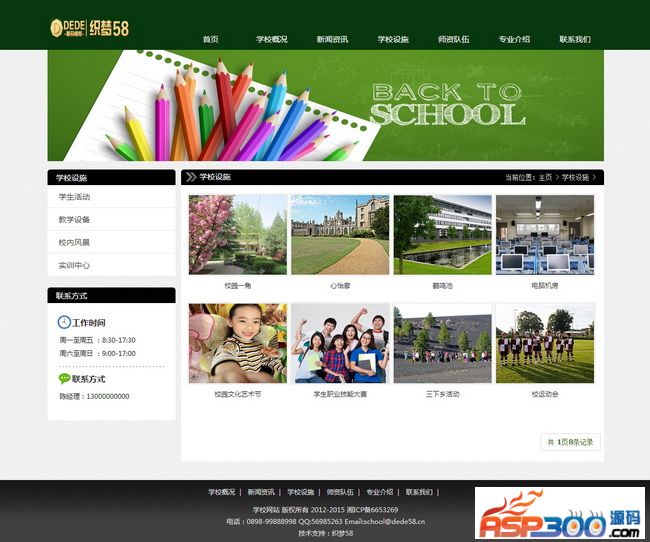Viewport: 650px width, 542px height.
Task: View the 电脑机房 computer room photo
Action: 545,235
